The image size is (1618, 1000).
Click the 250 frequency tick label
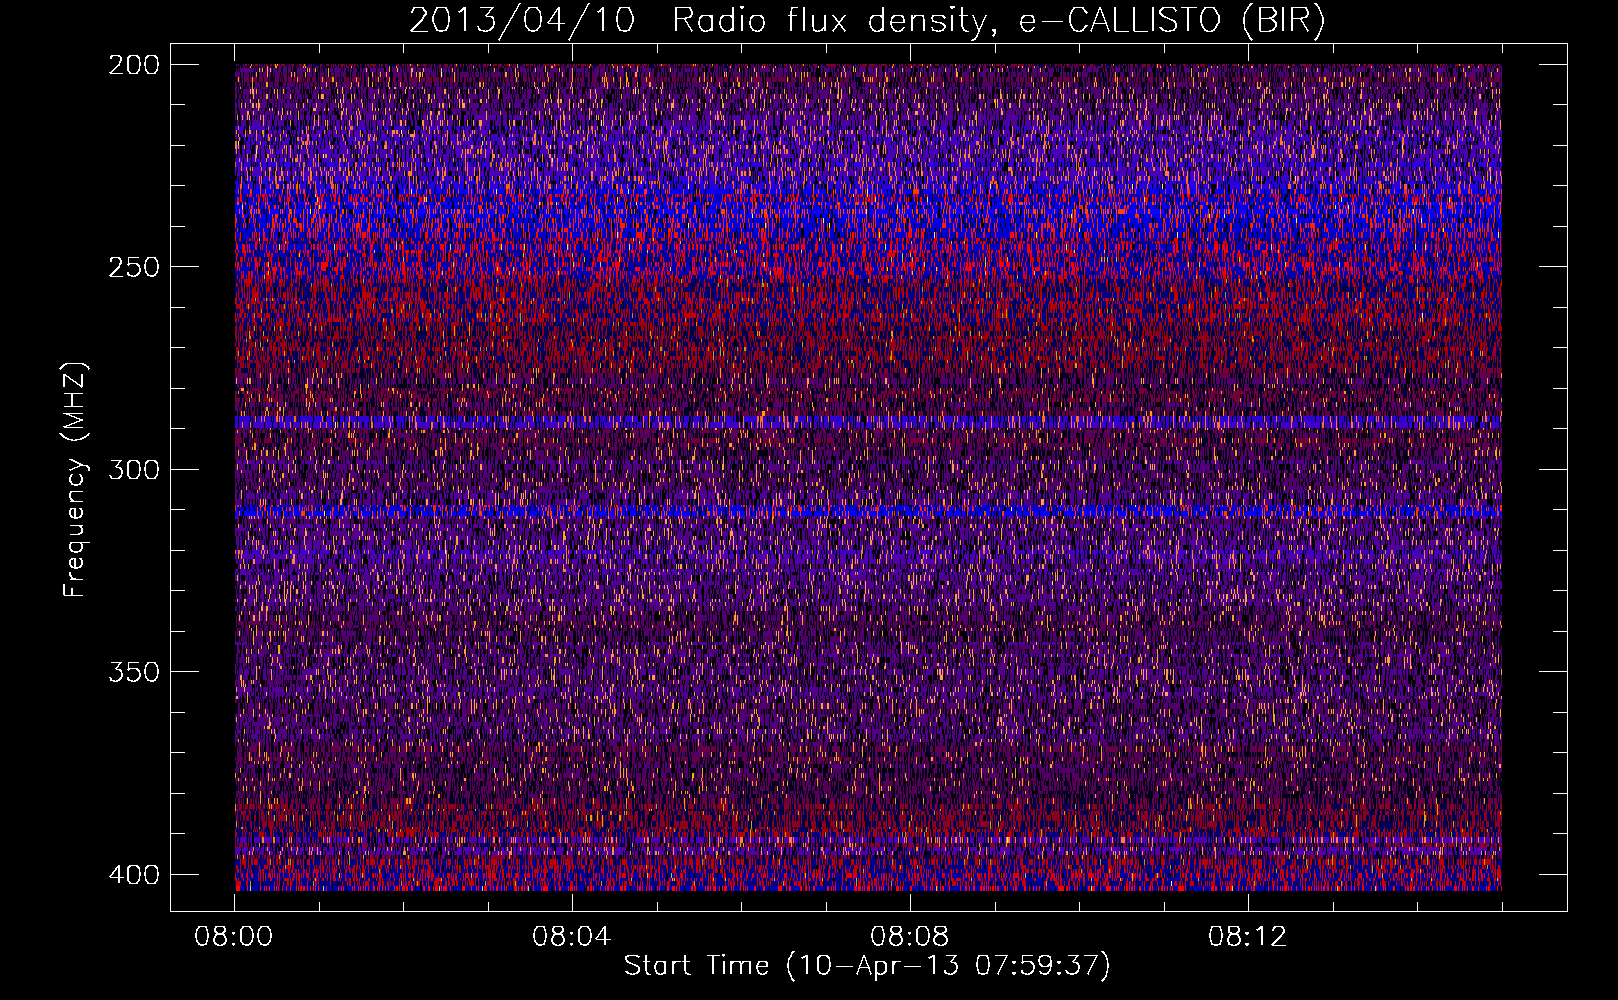[133, 267]
